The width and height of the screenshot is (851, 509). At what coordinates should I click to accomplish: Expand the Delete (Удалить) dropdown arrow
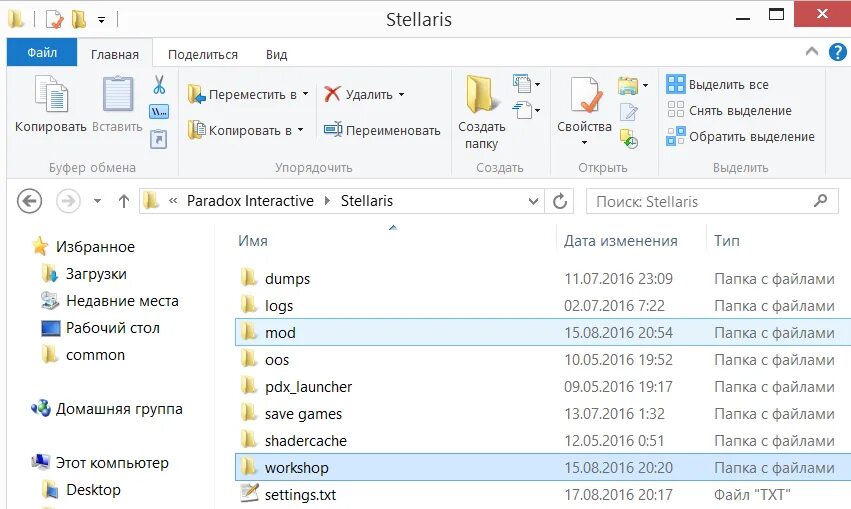tap(402, 94)
